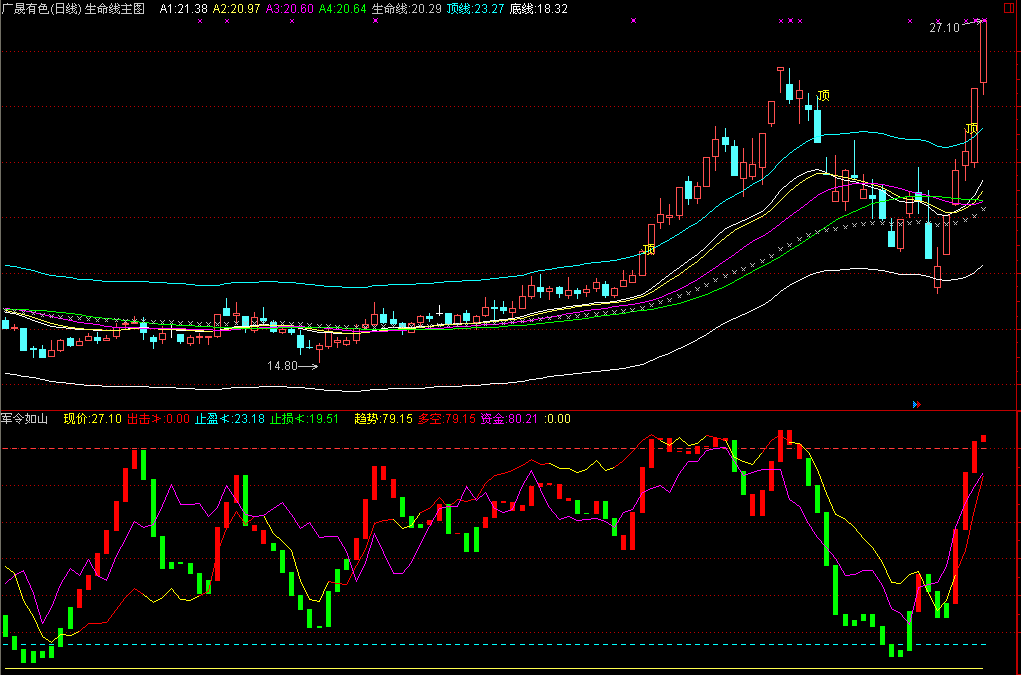Screen dimensions: 1021x675
Task: Click the 生命线主图 indicator name
Action: pos(115,8)
